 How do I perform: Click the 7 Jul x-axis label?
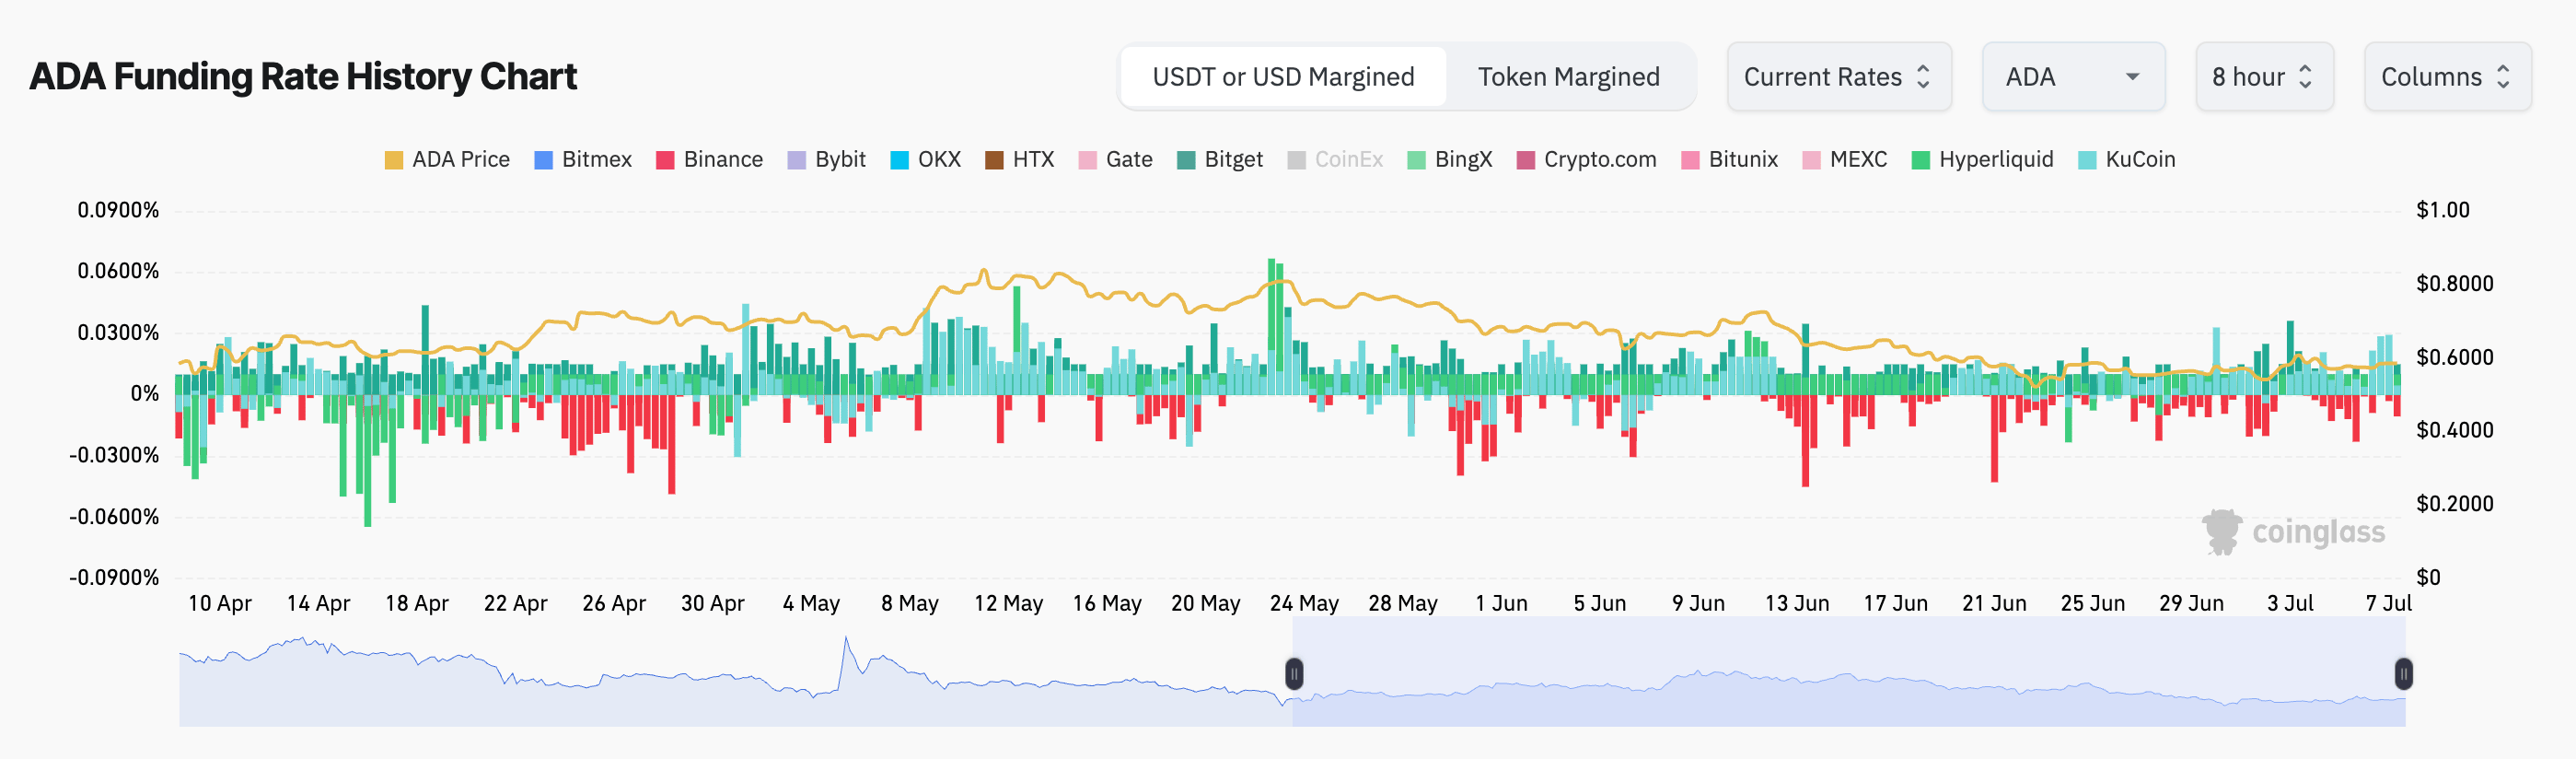2388,603
